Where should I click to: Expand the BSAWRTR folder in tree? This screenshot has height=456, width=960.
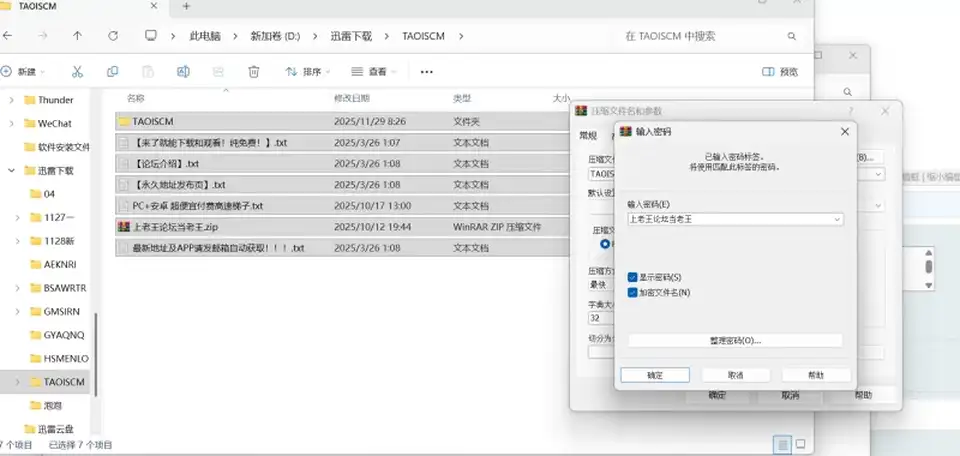(x=18, y=288)
